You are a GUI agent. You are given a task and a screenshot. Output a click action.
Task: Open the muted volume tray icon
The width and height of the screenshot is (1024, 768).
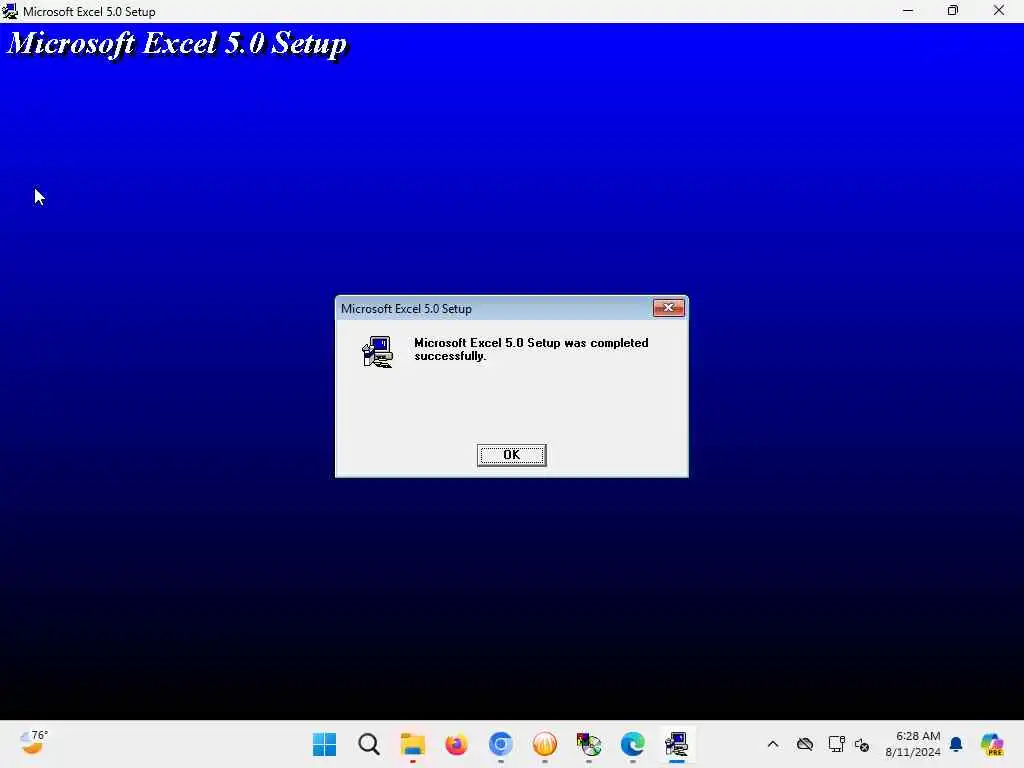[862, 744]
